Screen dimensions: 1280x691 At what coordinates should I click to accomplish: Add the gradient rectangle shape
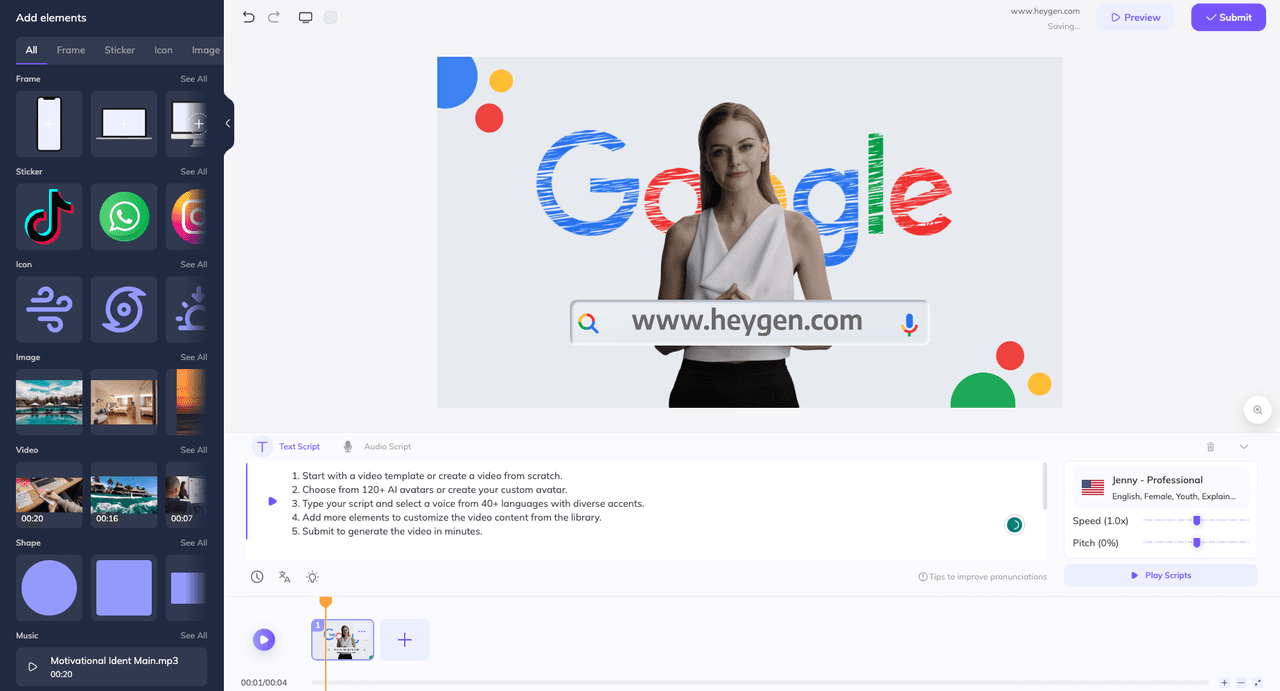[187, 588]
